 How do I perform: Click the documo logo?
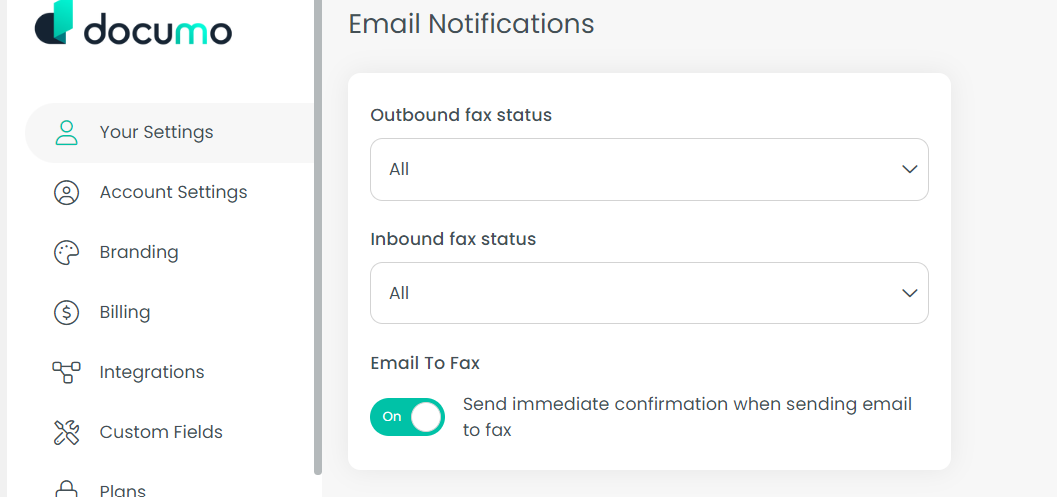tap(133, 24)
